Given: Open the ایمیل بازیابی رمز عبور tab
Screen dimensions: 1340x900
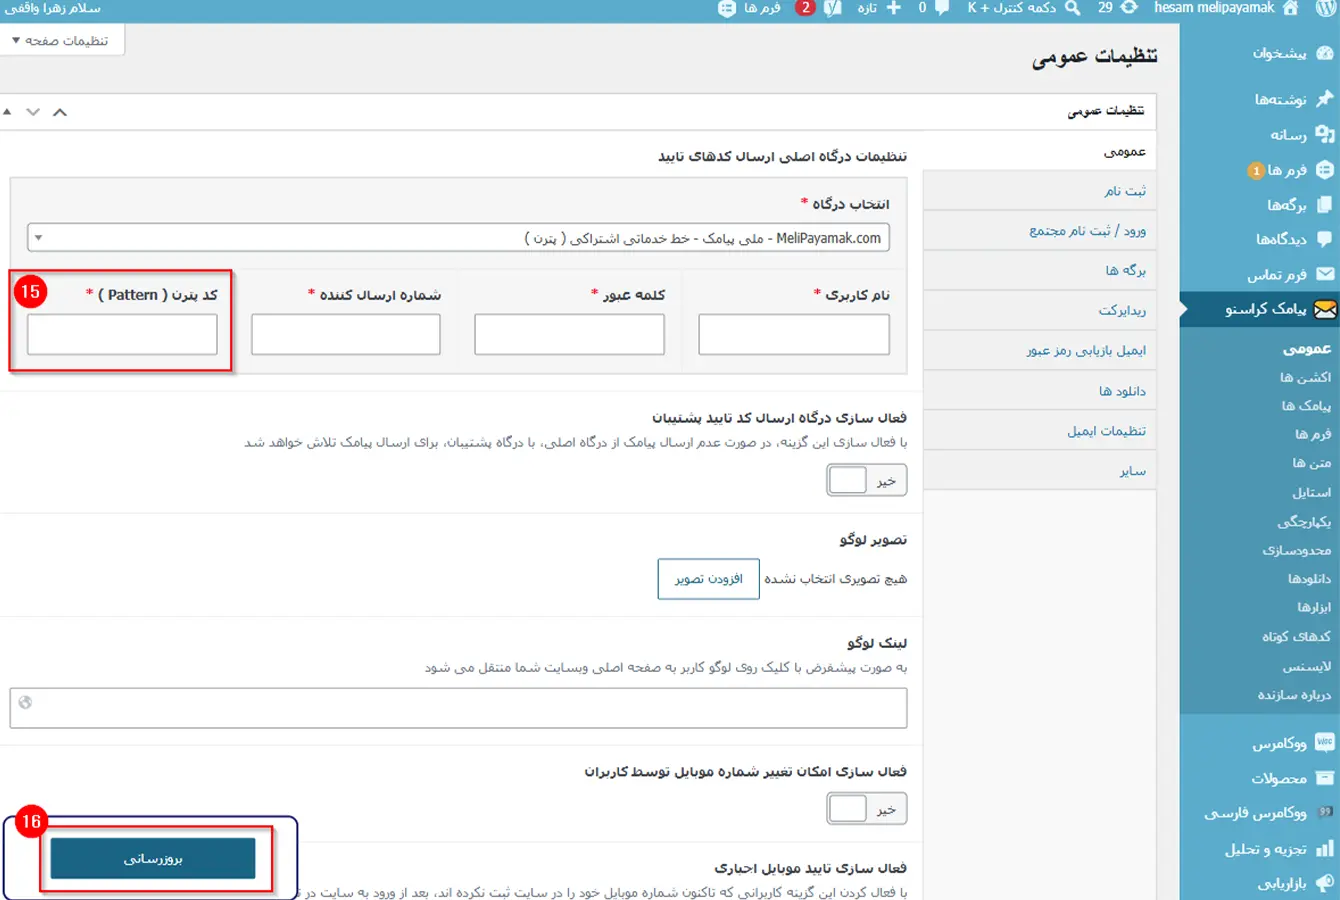Looking at the screenshot, I should [1040, 350].
